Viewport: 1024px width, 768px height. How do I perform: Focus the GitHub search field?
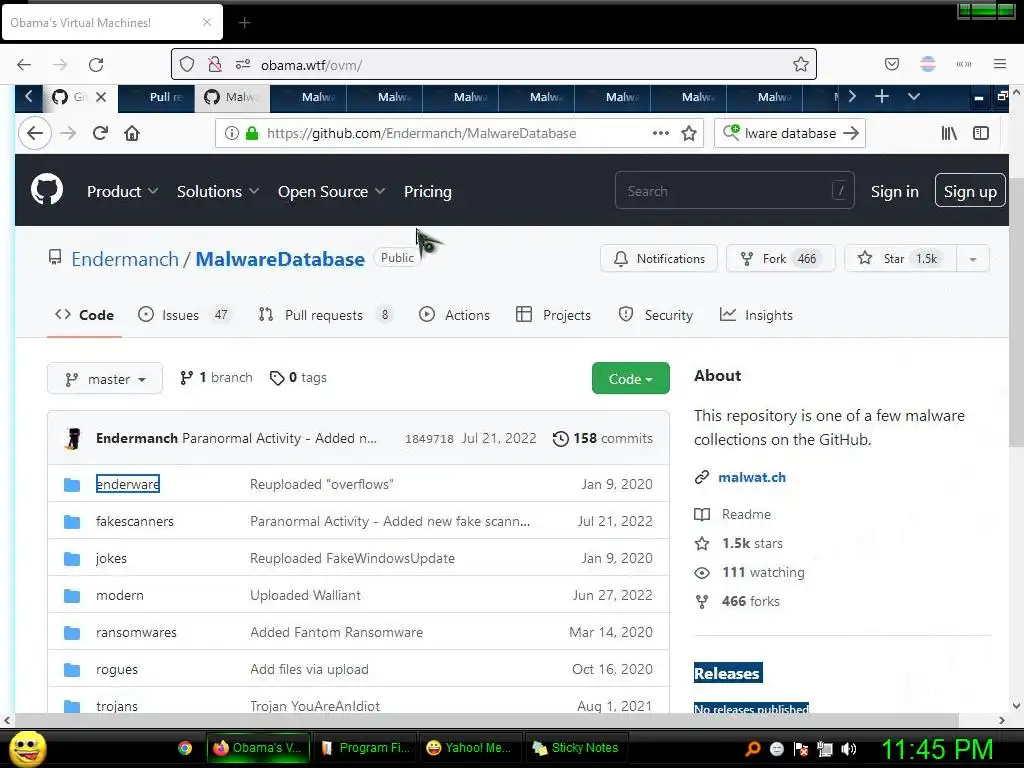pyautogui.click(x=735, y=191)
